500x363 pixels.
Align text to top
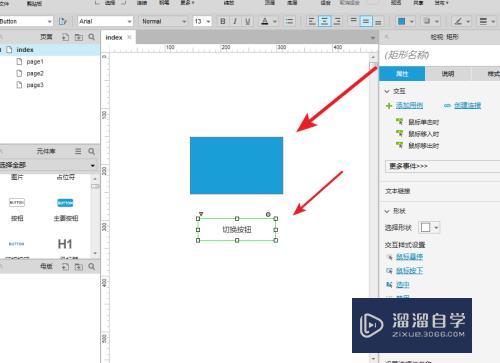353,21
